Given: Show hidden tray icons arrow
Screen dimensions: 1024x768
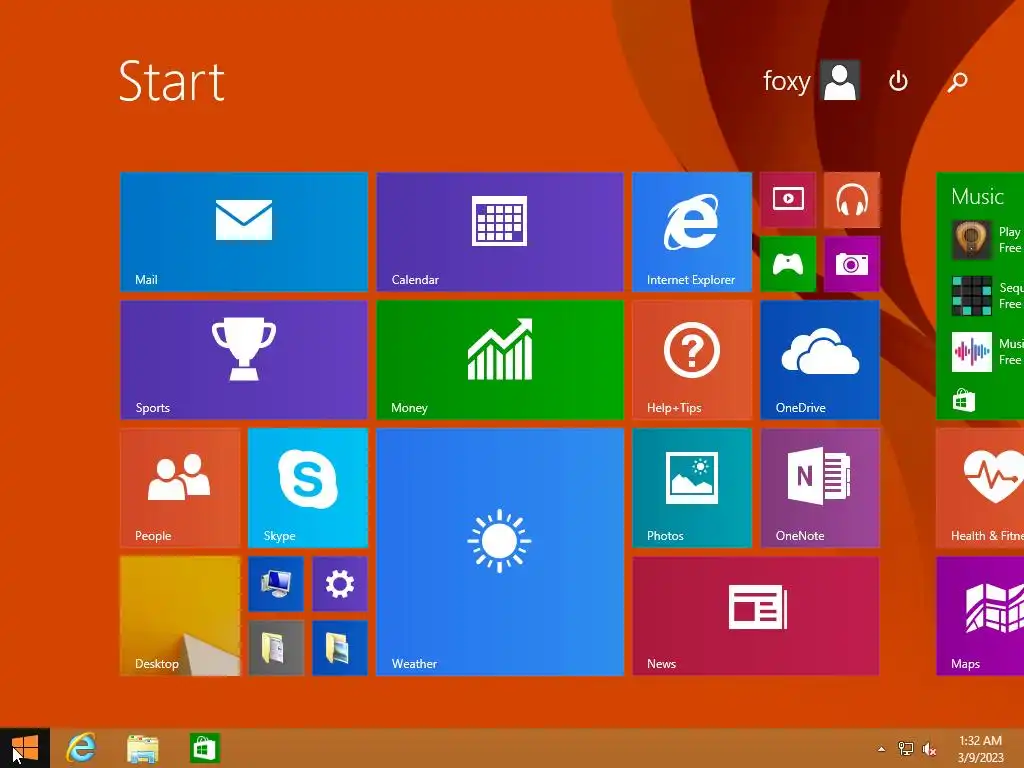Looking at the screenshot, I should (881, 749).
